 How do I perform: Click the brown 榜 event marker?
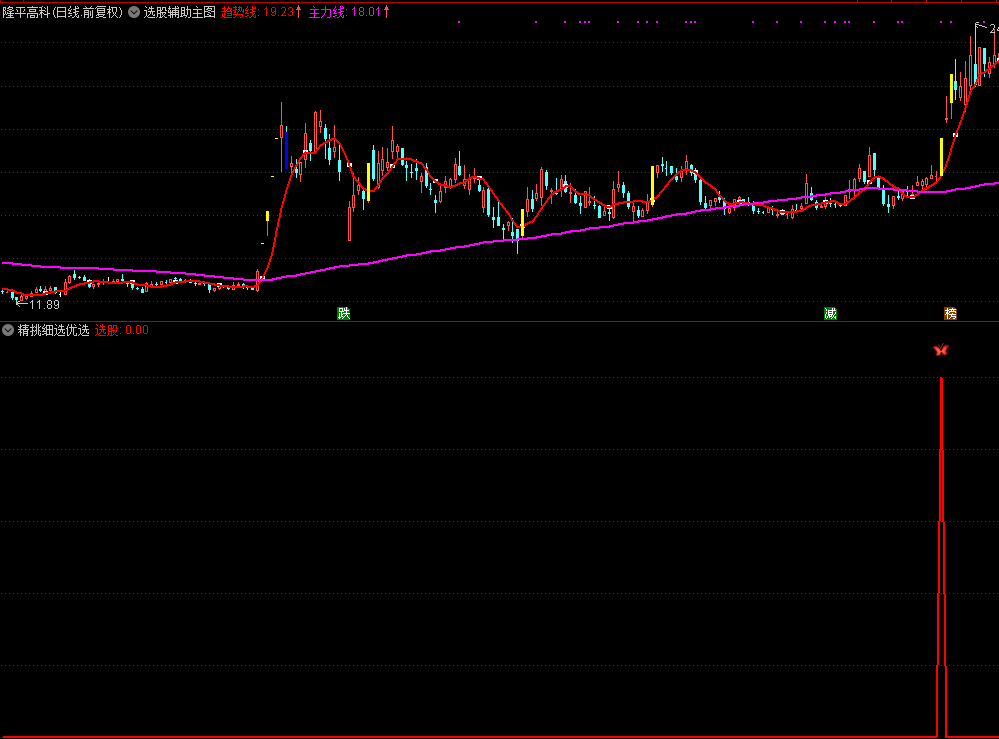tap(950, 313)
